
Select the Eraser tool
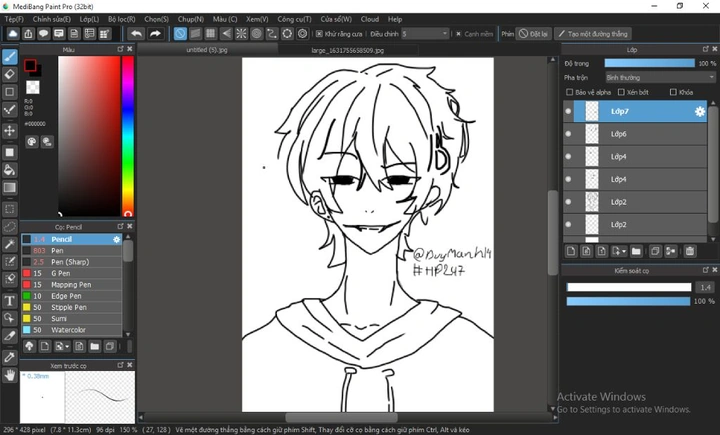pos(10,74)
